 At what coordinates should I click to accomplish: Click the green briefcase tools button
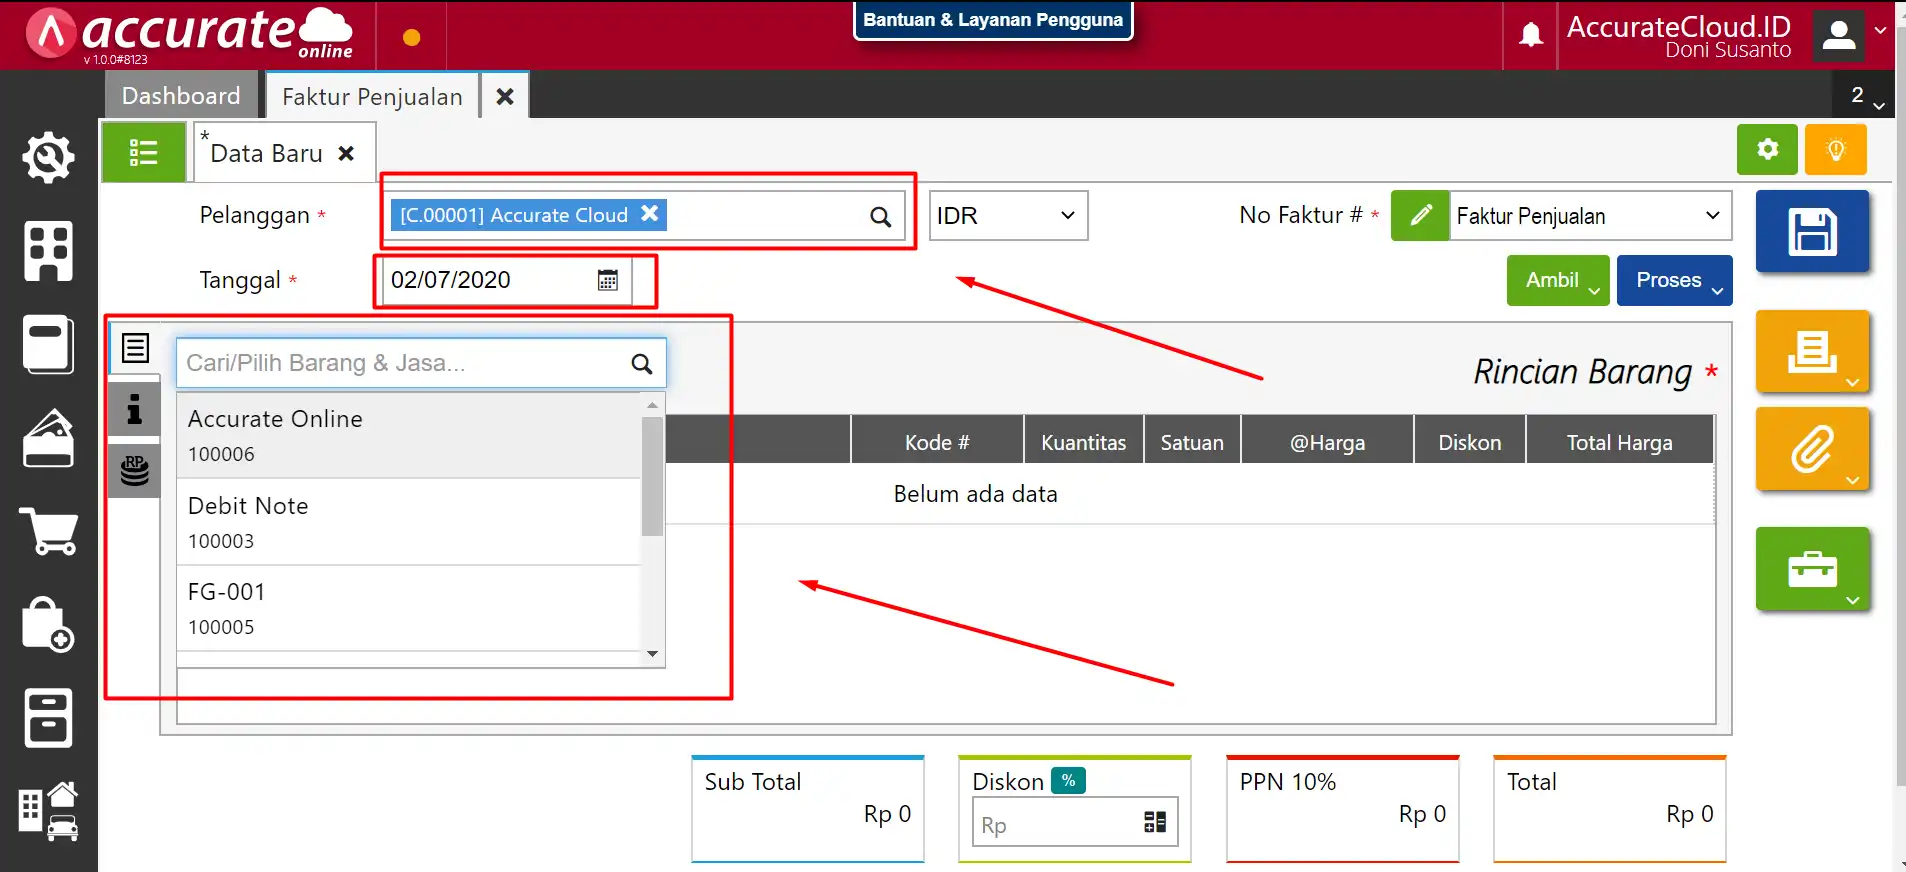tap(1812, 569)
